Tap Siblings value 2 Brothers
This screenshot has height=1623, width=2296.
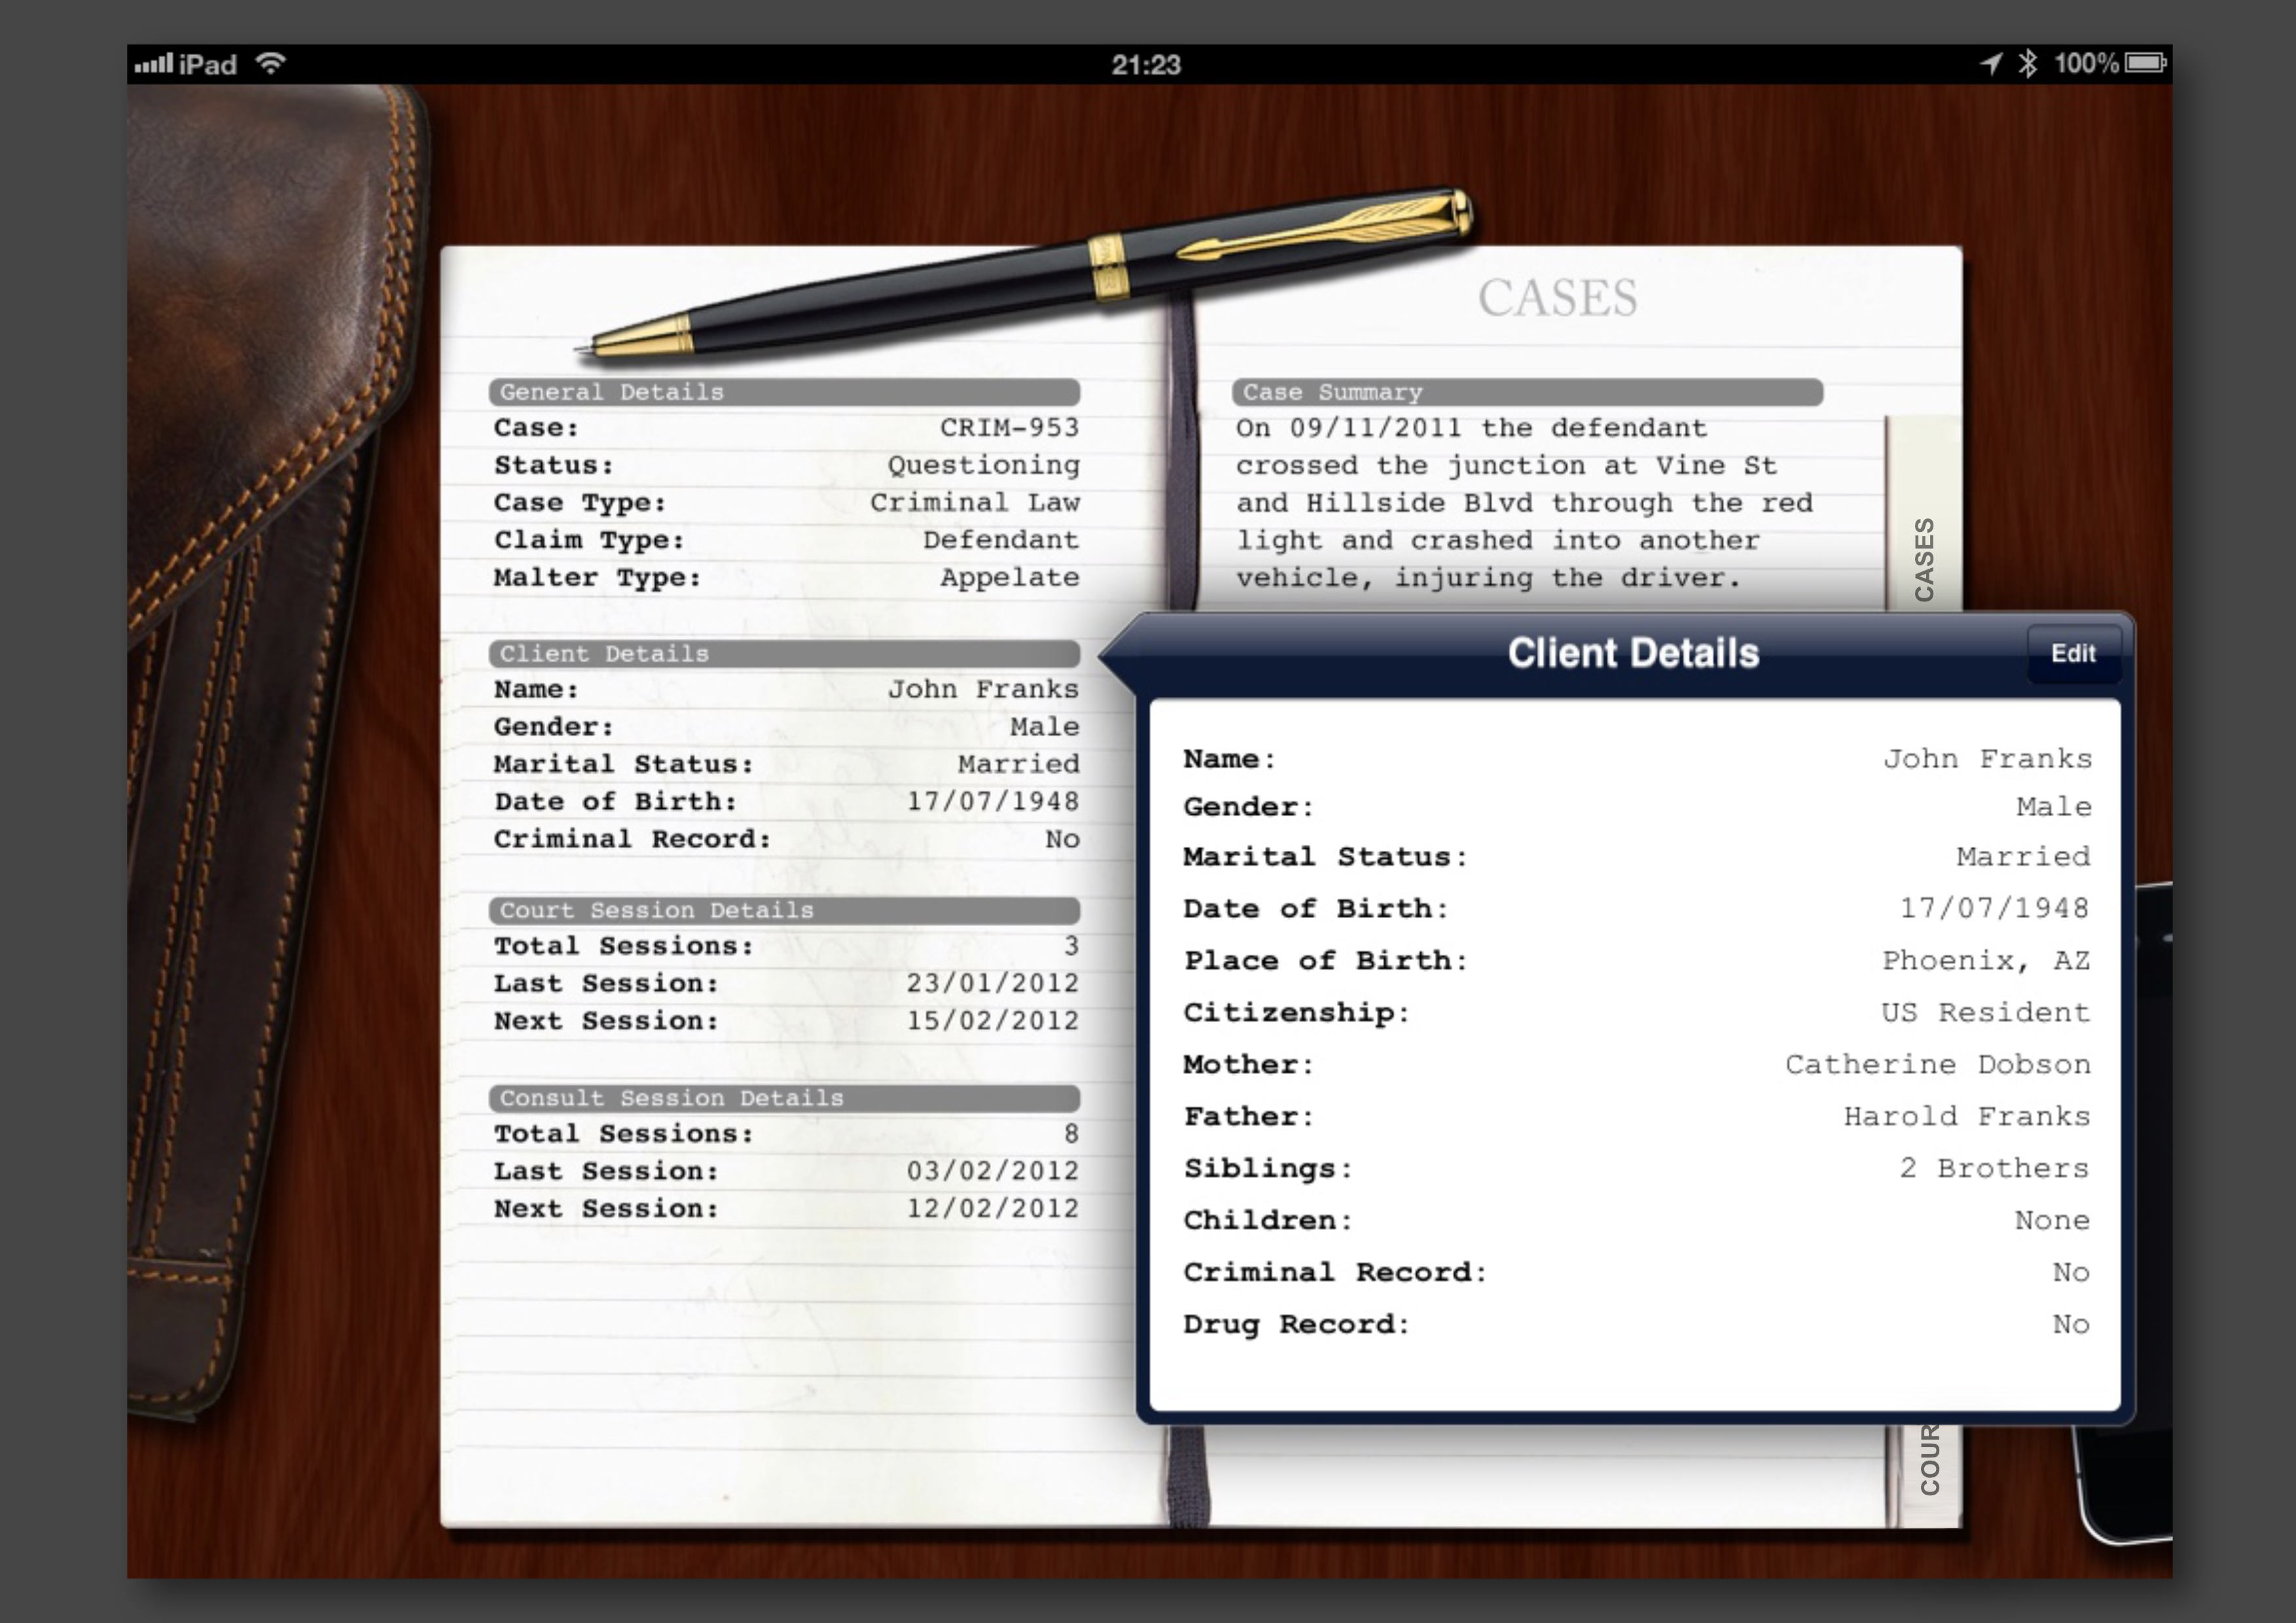(1994, 1169)
